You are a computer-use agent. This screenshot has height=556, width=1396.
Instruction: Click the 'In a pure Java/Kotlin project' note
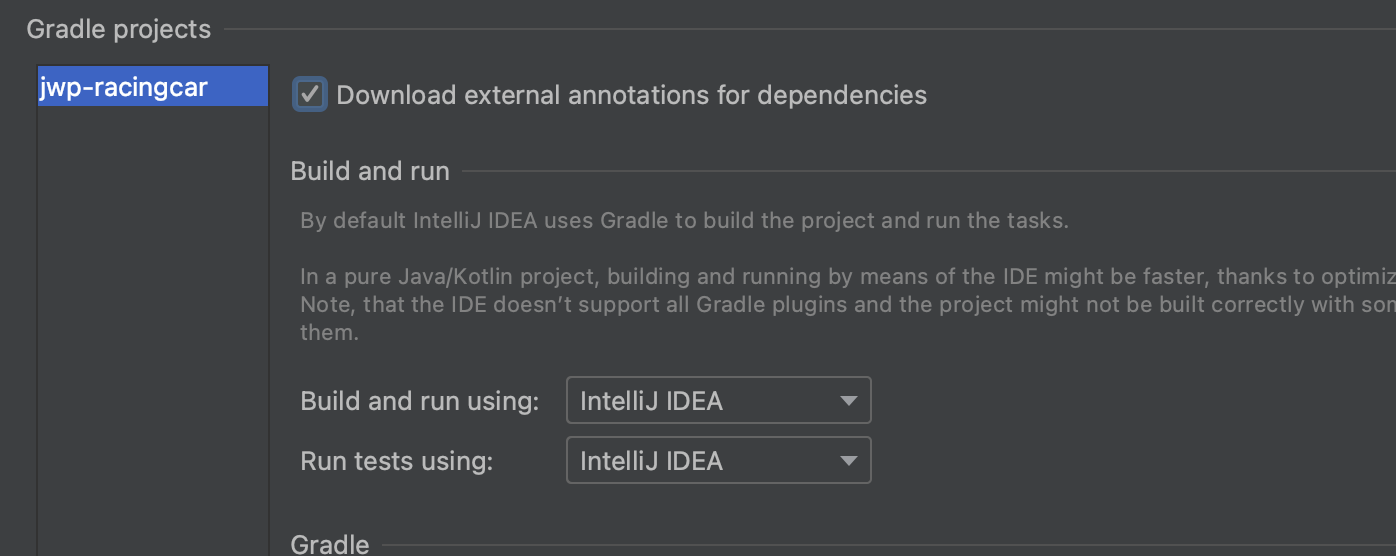[x=847, y=304]
